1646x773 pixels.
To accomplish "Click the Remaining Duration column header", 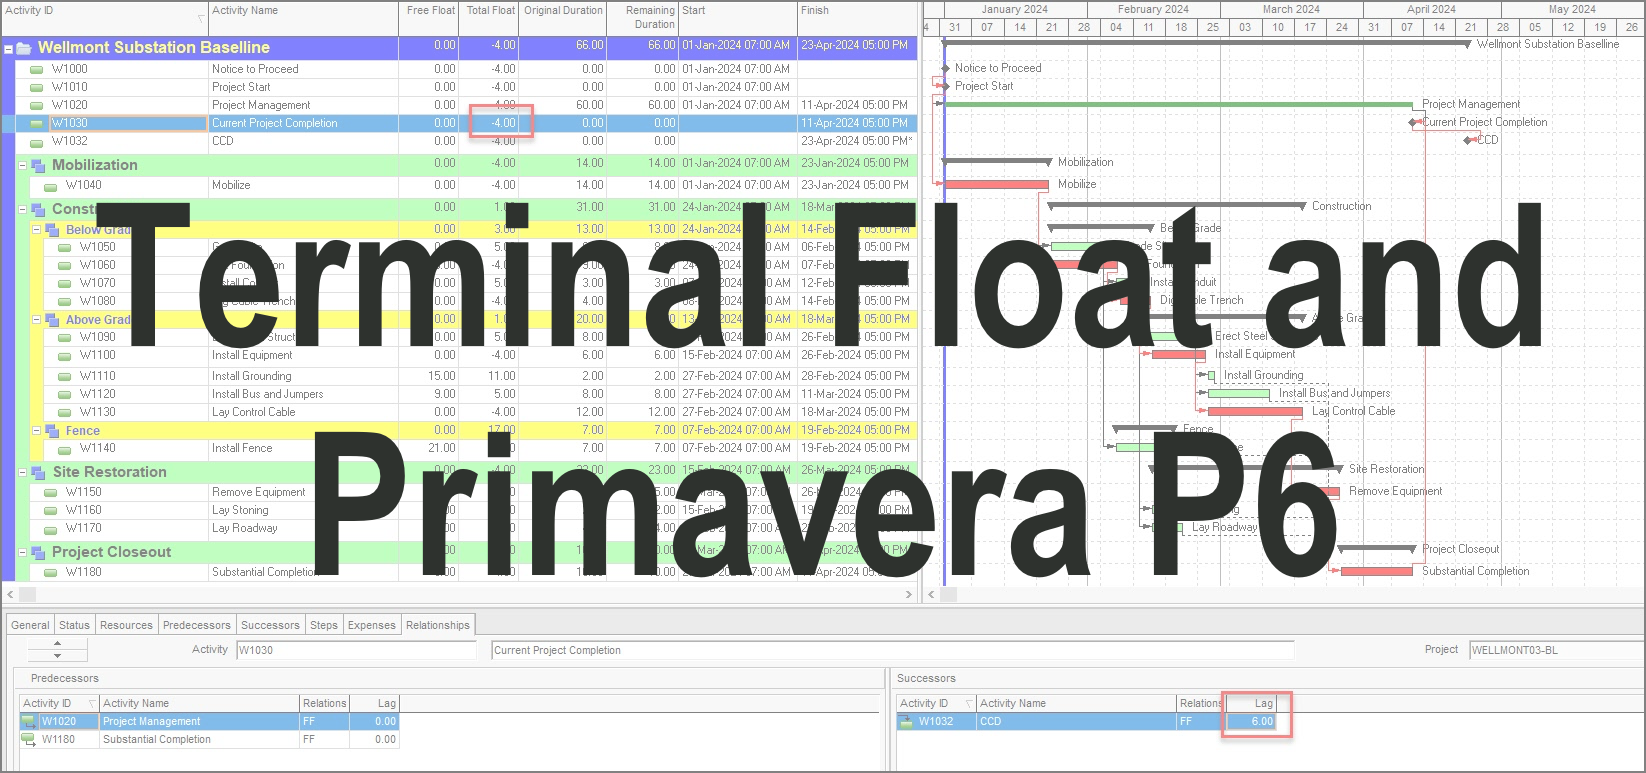I will click(x=643, y=17).
